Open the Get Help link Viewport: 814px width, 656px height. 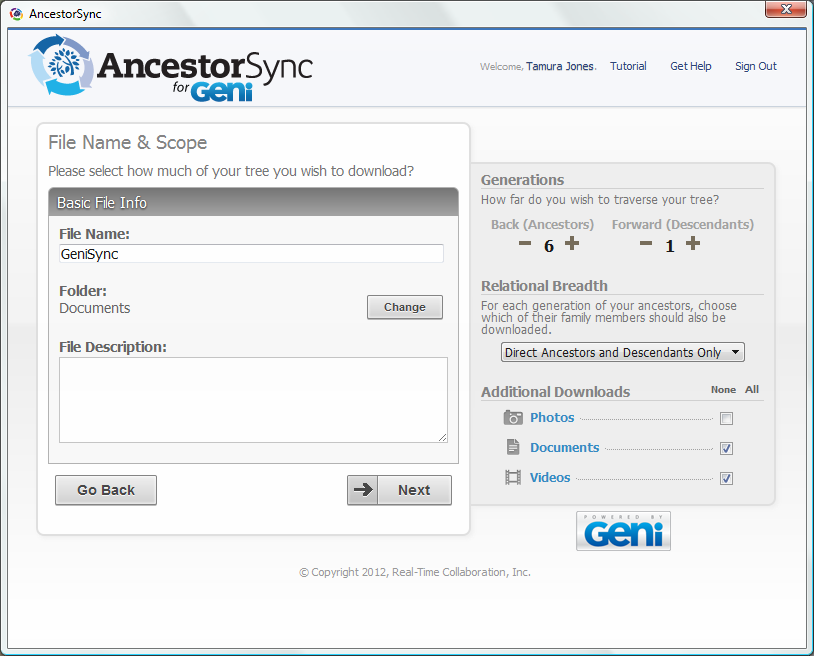tap(690, 66)
